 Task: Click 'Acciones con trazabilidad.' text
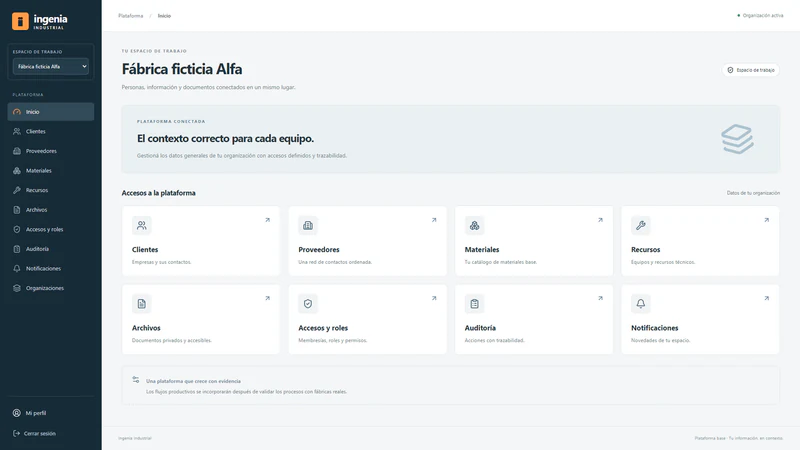click(x=494, y=340)
